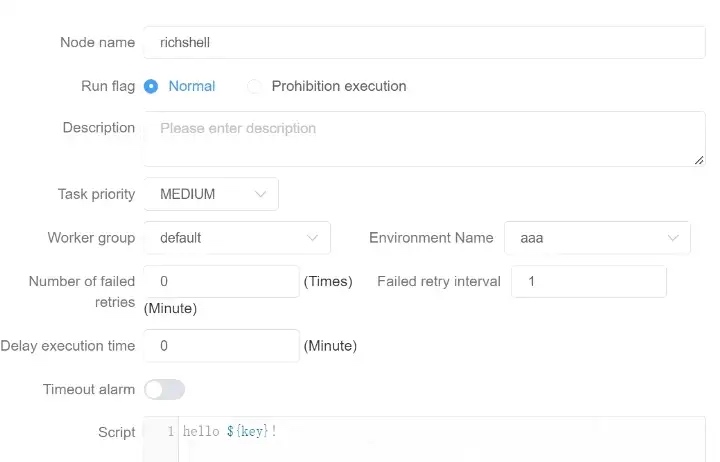Click the Worker group label

91,238
